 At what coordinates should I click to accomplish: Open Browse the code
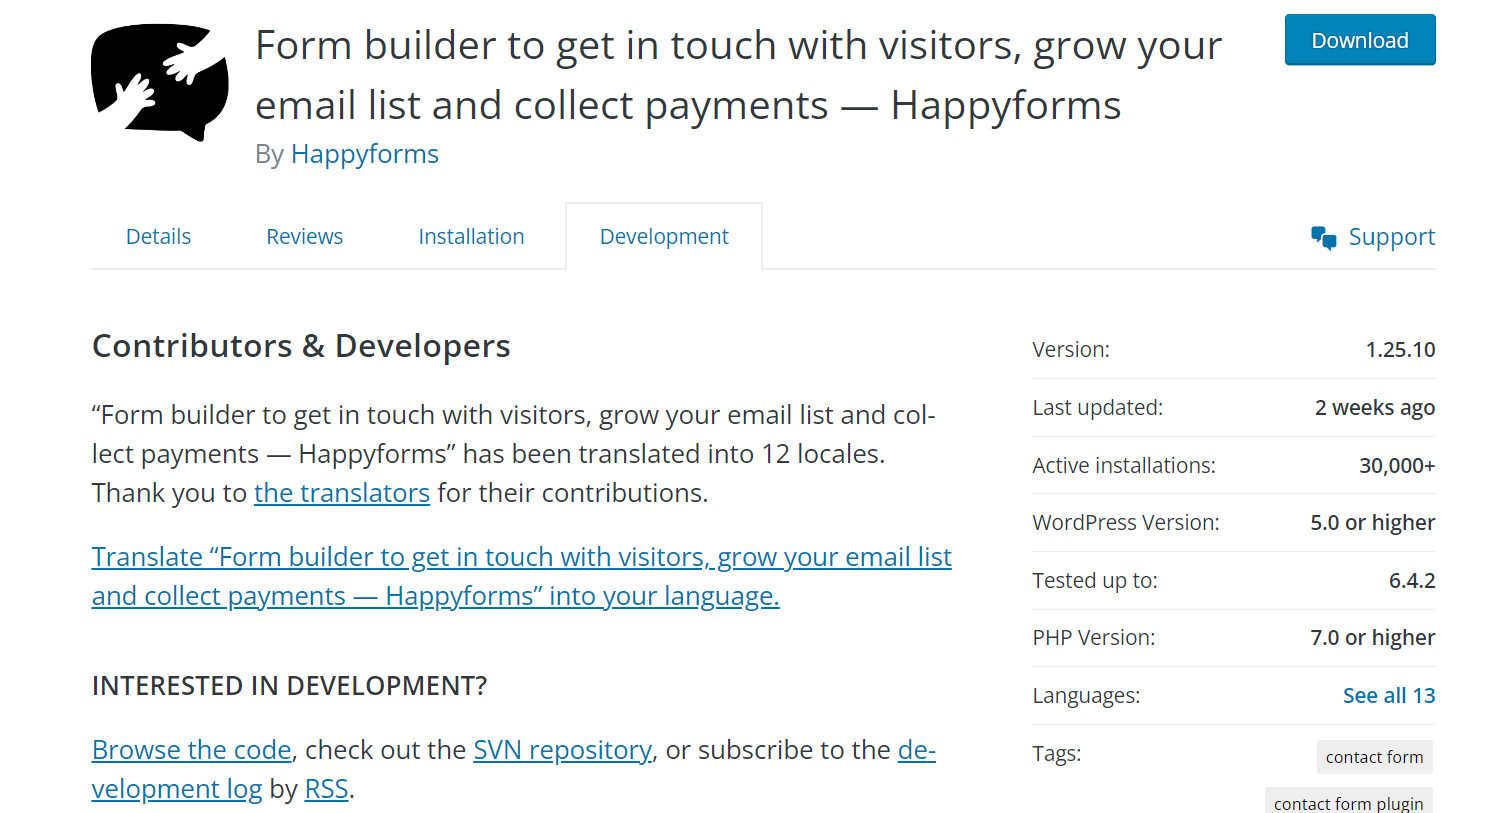pyautogui.click(x=190, y=749)
